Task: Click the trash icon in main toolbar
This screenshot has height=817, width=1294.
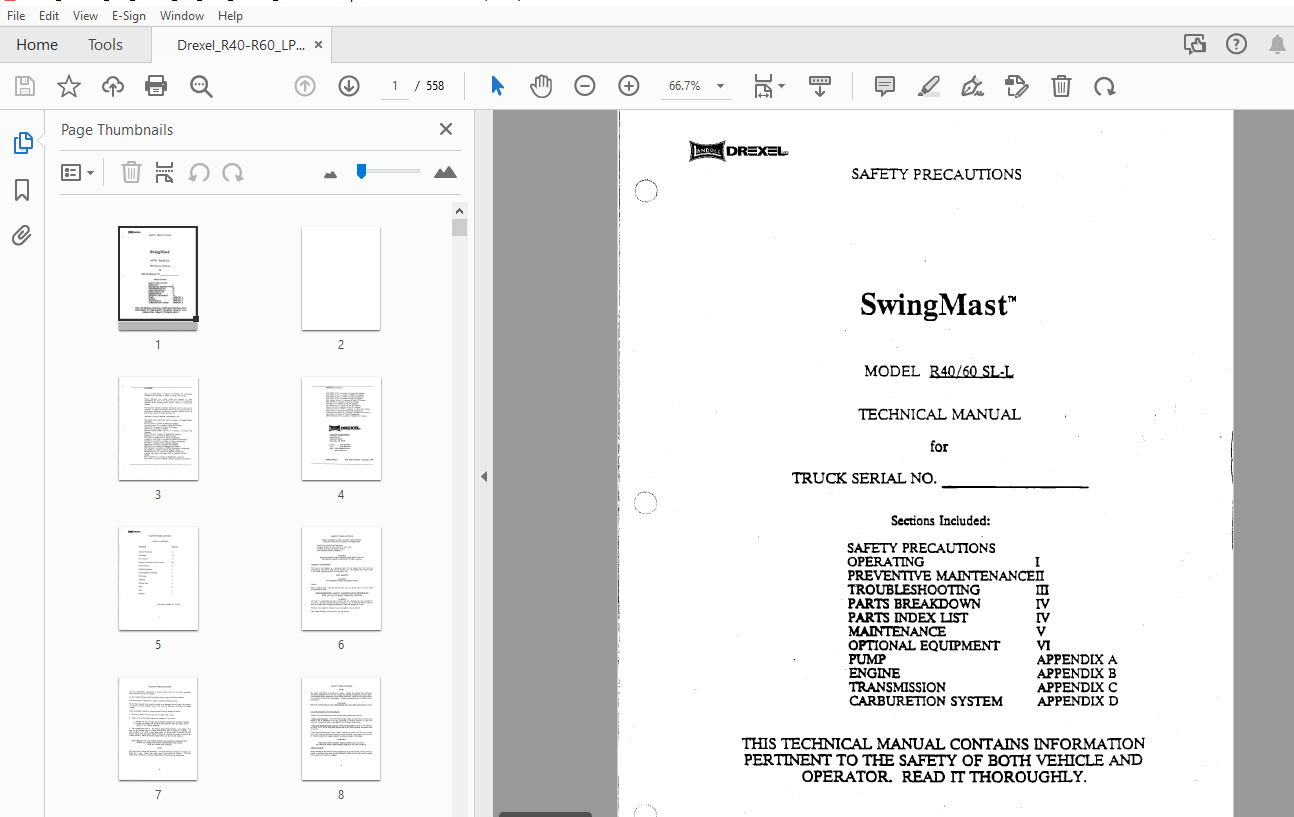Action: pos(1061,86)
